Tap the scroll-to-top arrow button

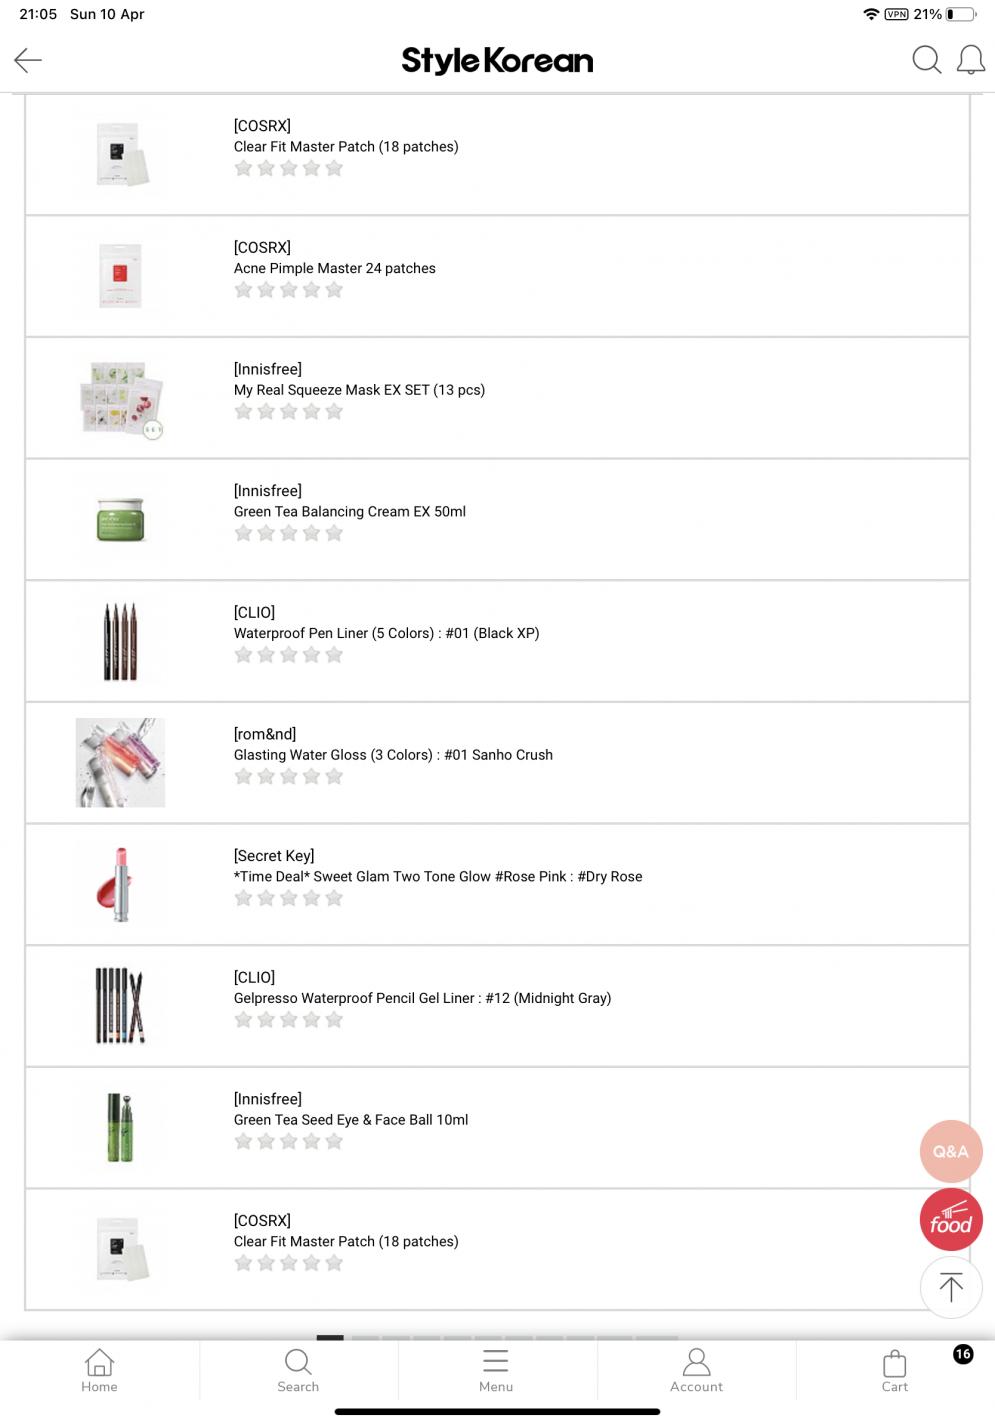click(x=950, y=1287)
